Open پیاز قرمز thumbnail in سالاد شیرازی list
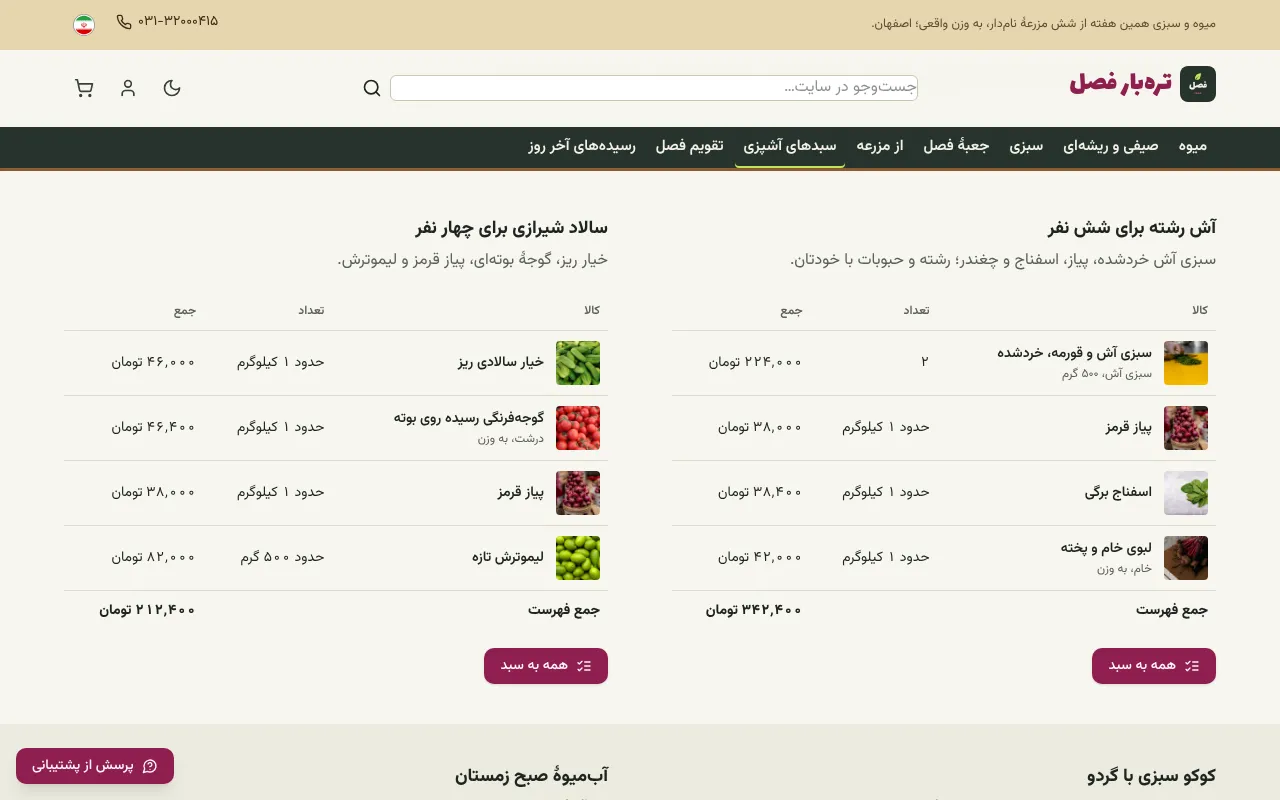This screenshot has height=800, width=1280. [578, 493]
